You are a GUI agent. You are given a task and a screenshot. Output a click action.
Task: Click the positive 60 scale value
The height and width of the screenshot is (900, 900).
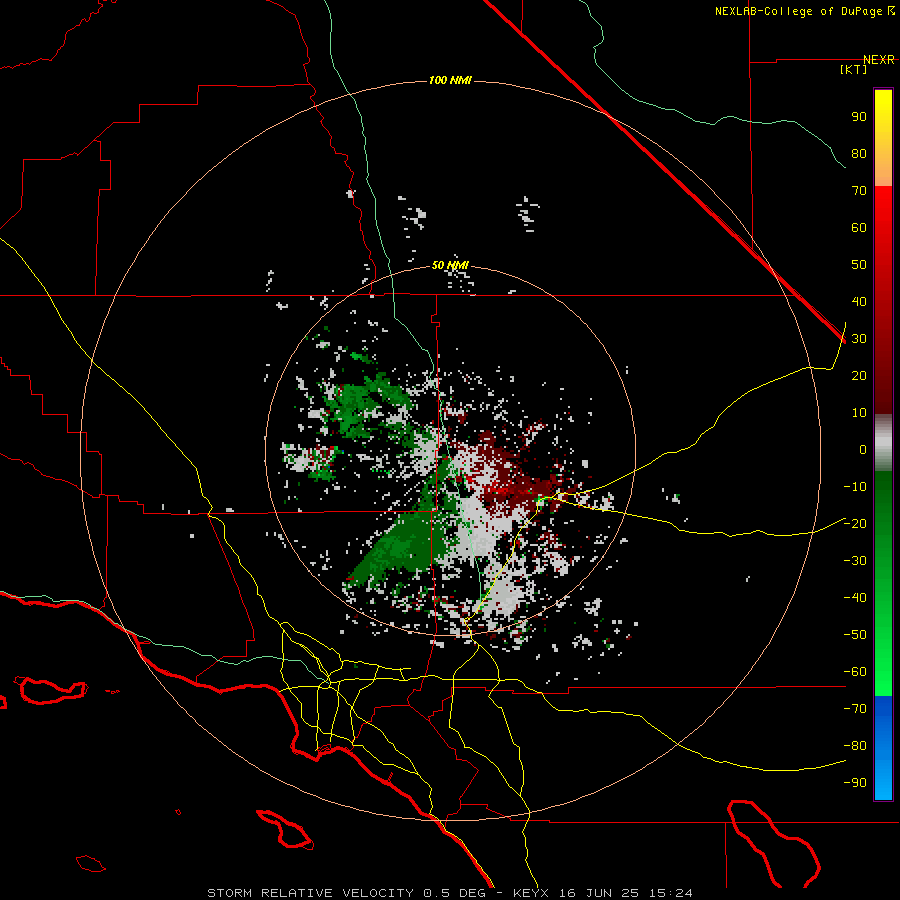(x=859, y=227)
